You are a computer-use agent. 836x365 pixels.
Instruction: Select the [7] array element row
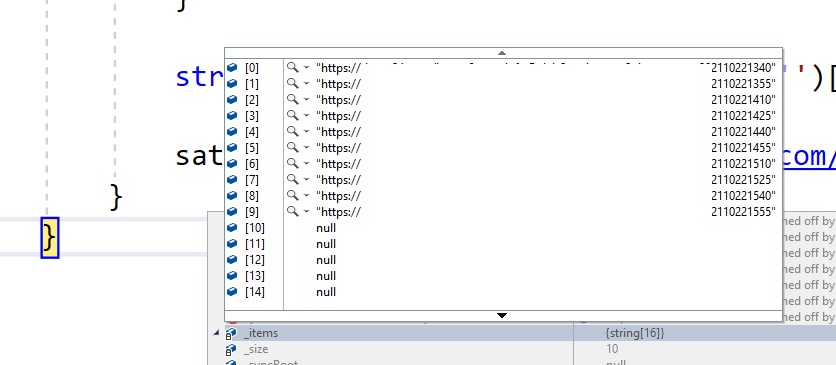tap(503, 180)
